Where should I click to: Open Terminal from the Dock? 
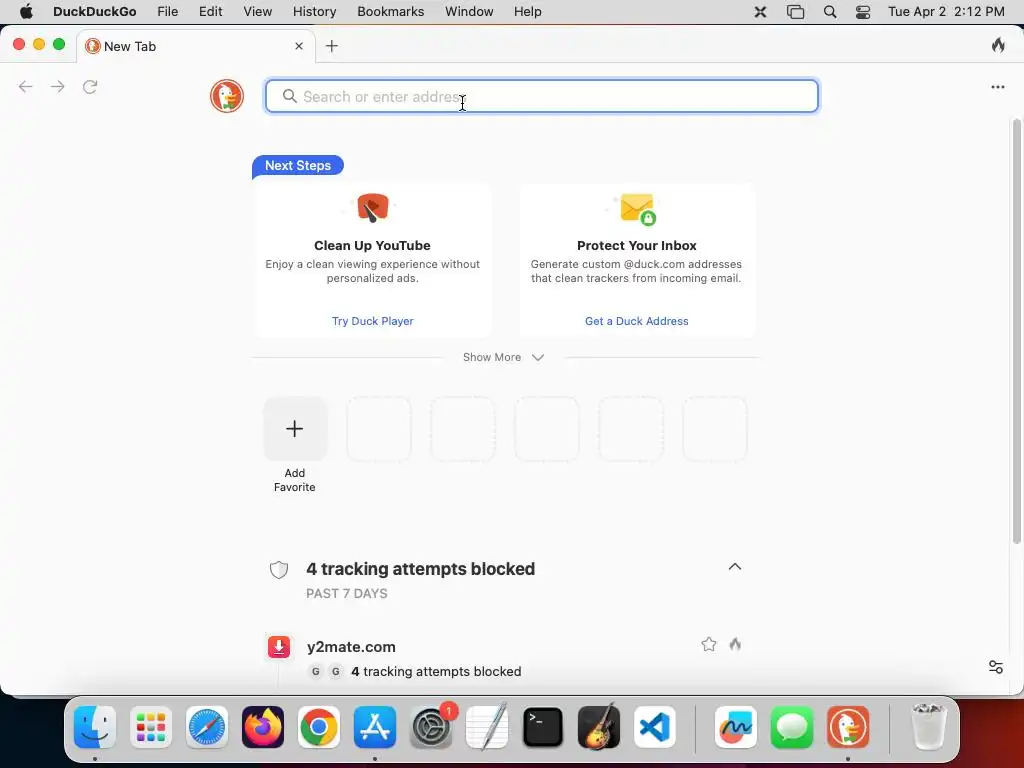point(543,727)
